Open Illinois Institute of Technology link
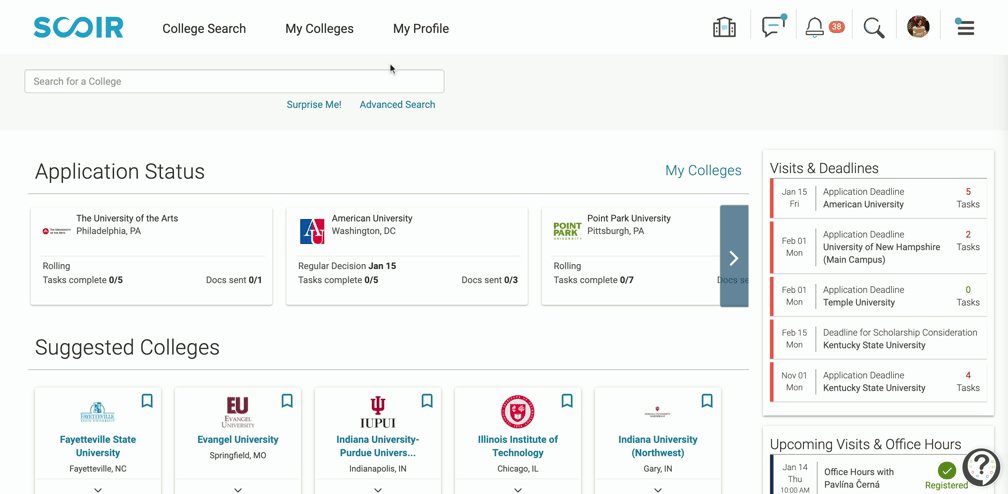The height and width of the screenshot is (494, 1008). coord(518,446)
